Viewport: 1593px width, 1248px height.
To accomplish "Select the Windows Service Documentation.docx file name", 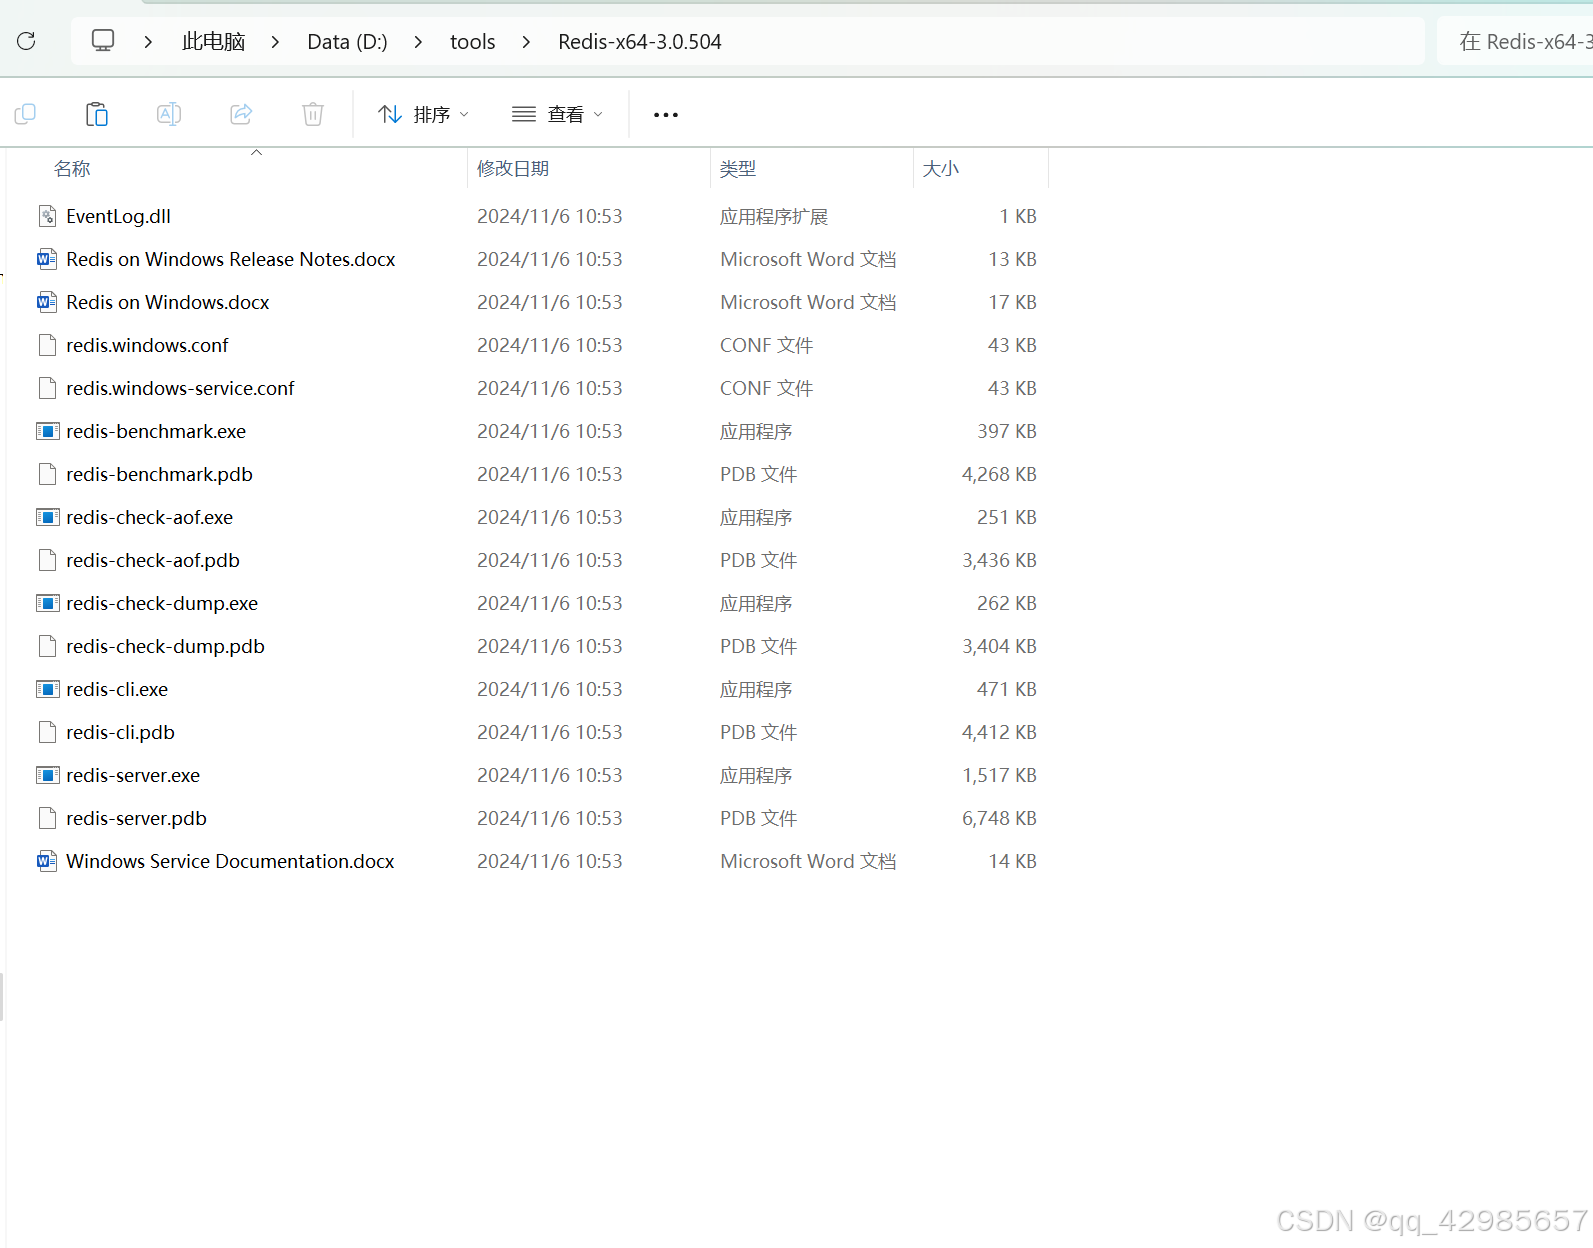I will pos(230,861).
